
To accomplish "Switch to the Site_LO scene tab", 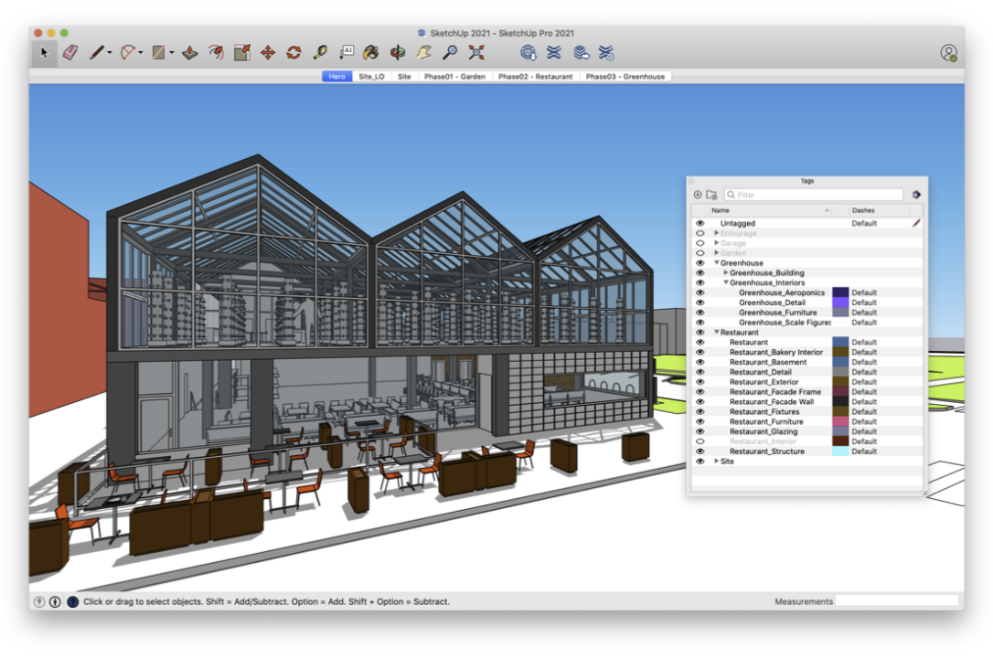I will click(371, 76).
